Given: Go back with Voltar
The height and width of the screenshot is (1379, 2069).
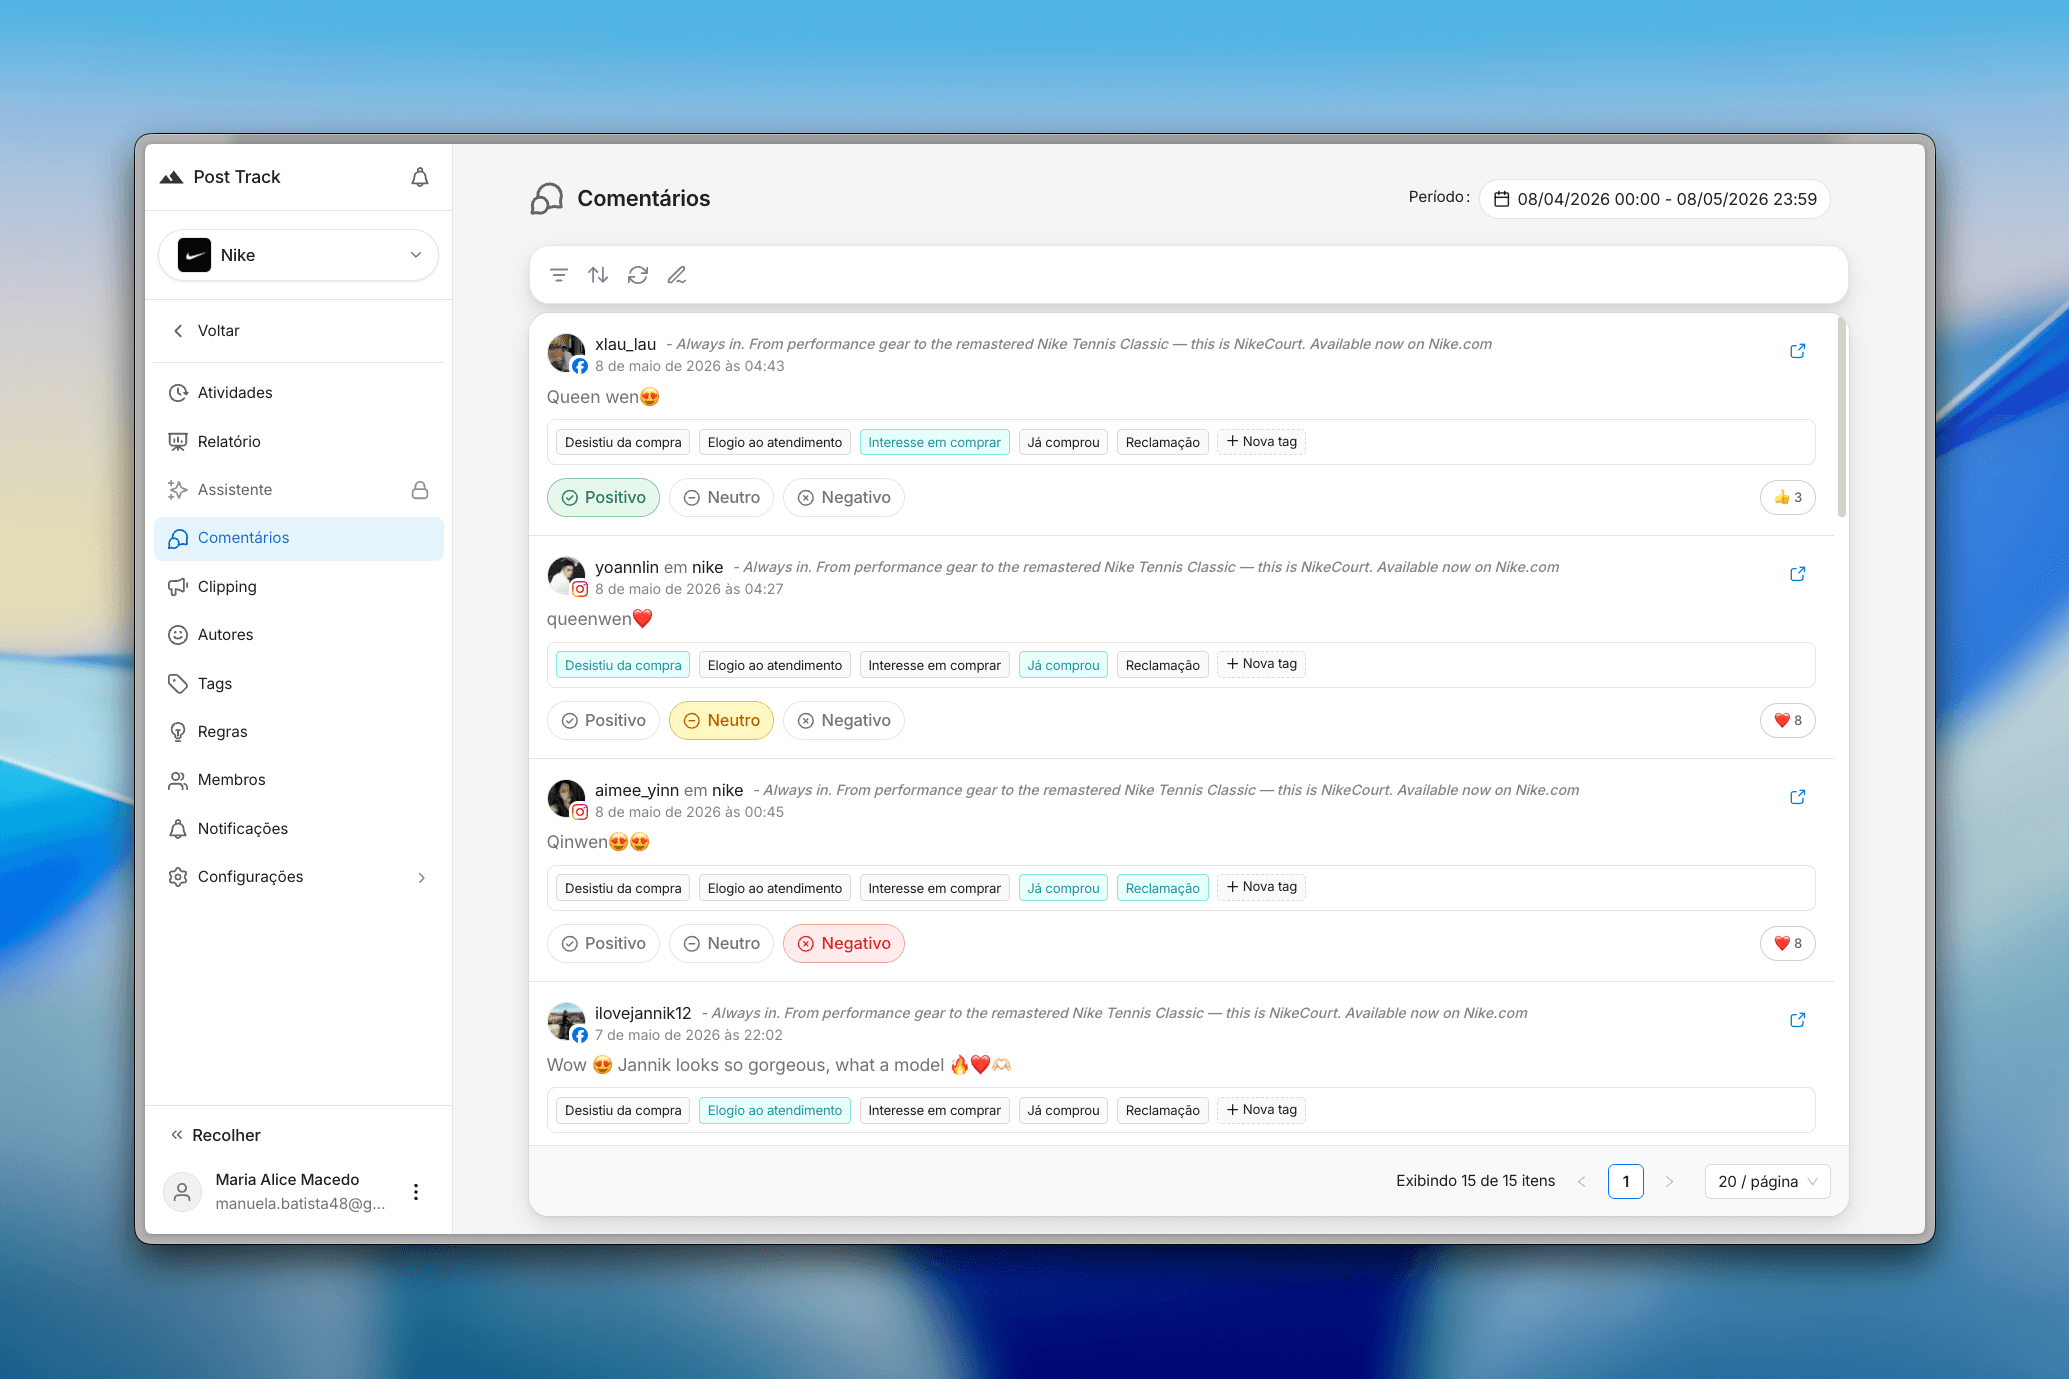Looking at the screenshot, I should coord(299,331).
